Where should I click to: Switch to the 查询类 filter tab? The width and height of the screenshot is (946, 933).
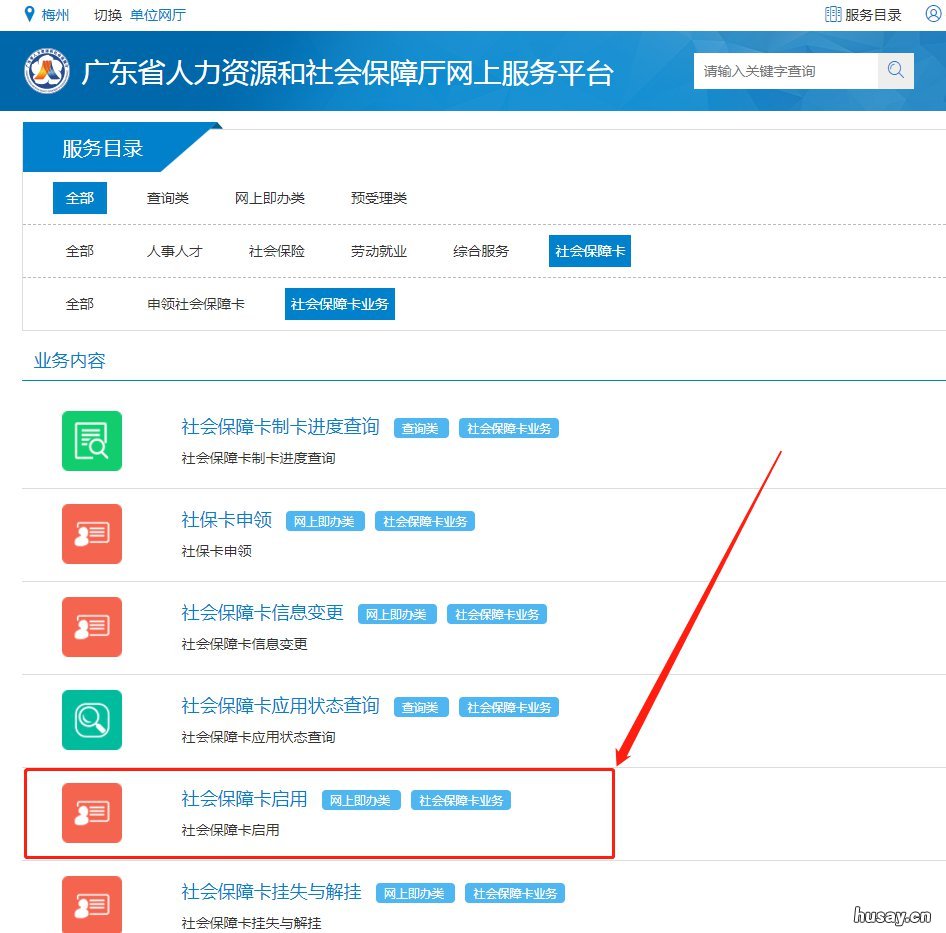tap(167, 197)
